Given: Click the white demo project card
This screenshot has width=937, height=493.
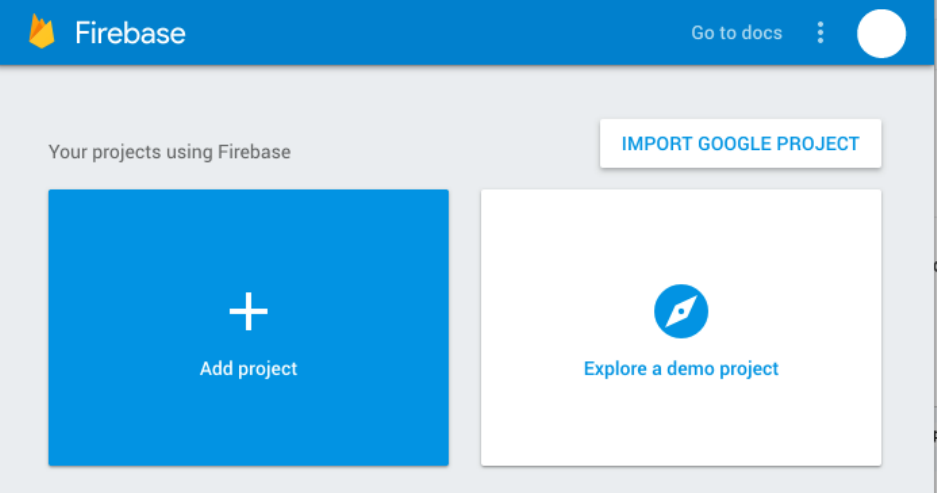Looking at the screenshot, I should click(681, 327).
